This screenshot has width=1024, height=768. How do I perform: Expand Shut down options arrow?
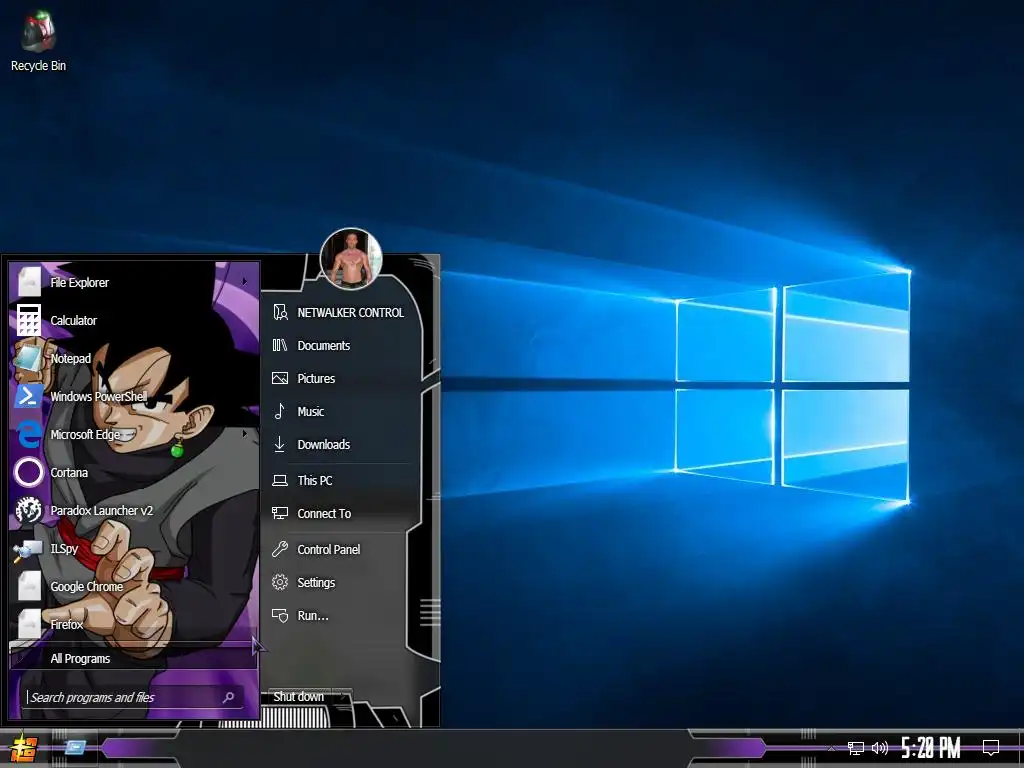click(343, 697)
